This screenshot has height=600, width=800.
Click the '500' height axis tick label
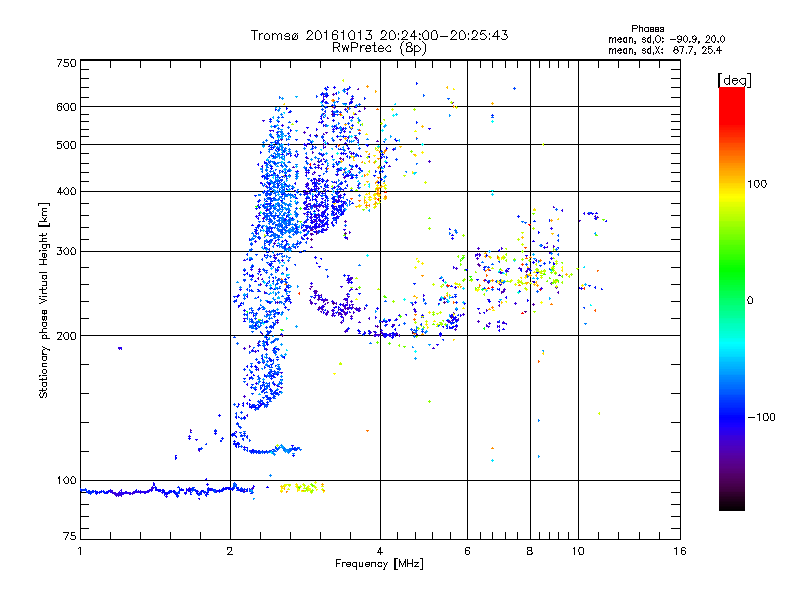[66, 145]
